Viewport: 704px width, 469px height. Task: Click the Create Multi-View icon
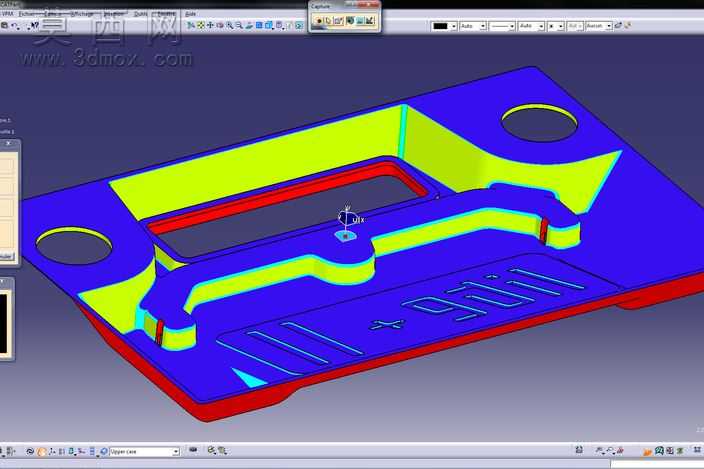pyautogui.click(x=259, y=26)
